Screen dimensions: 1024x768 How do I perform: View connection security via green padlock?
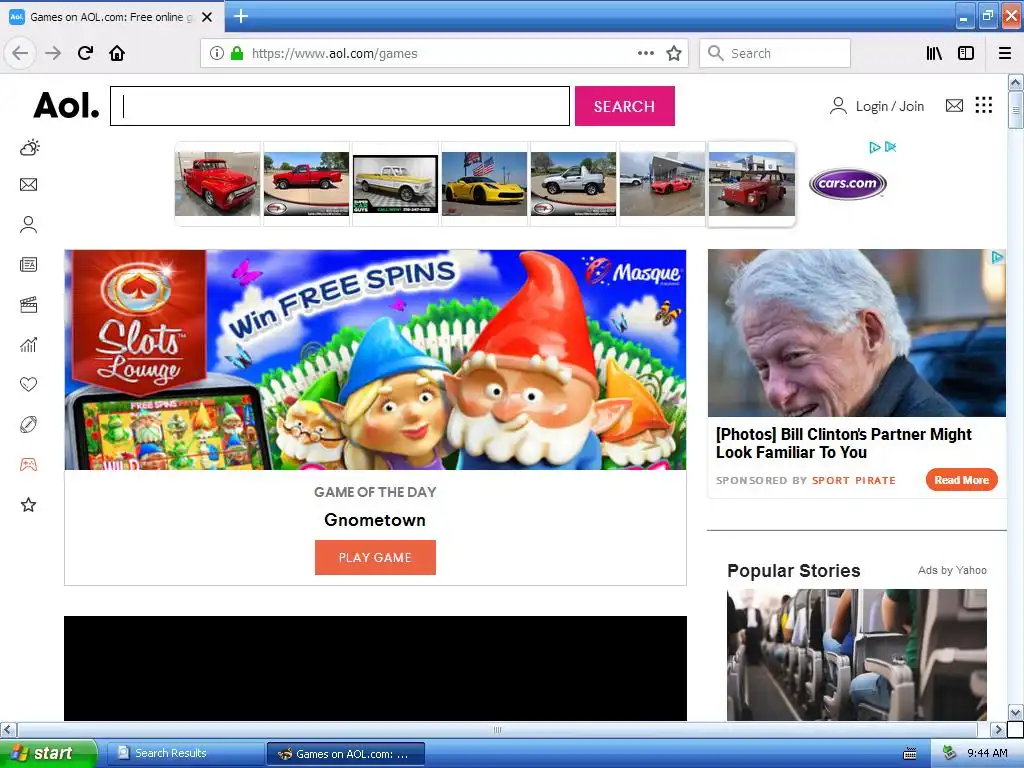coord(237,53)
